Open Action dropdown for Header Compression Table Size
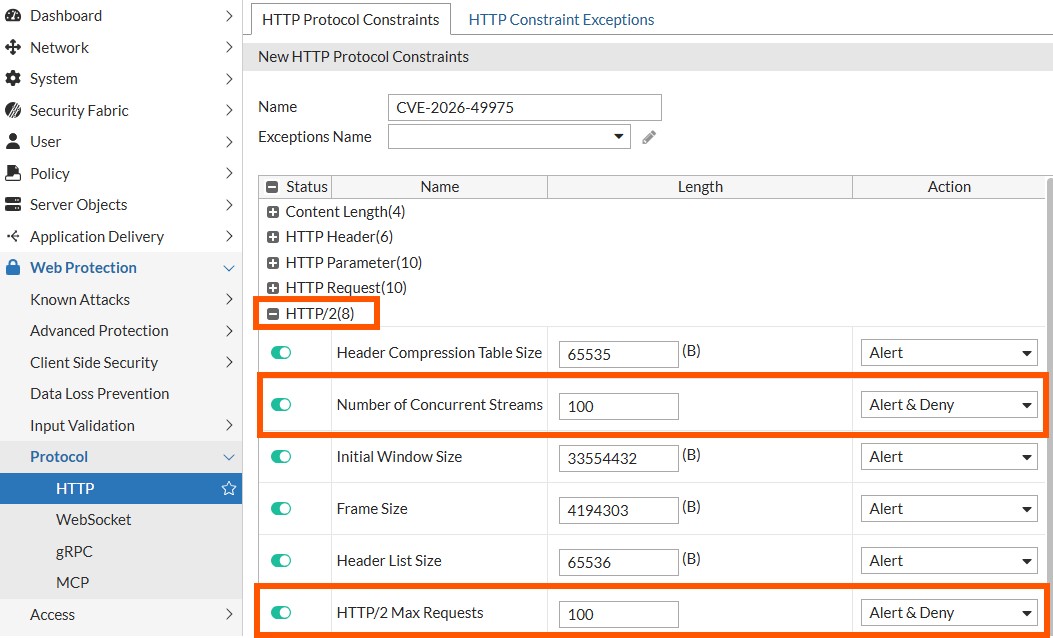 (949, 353)
